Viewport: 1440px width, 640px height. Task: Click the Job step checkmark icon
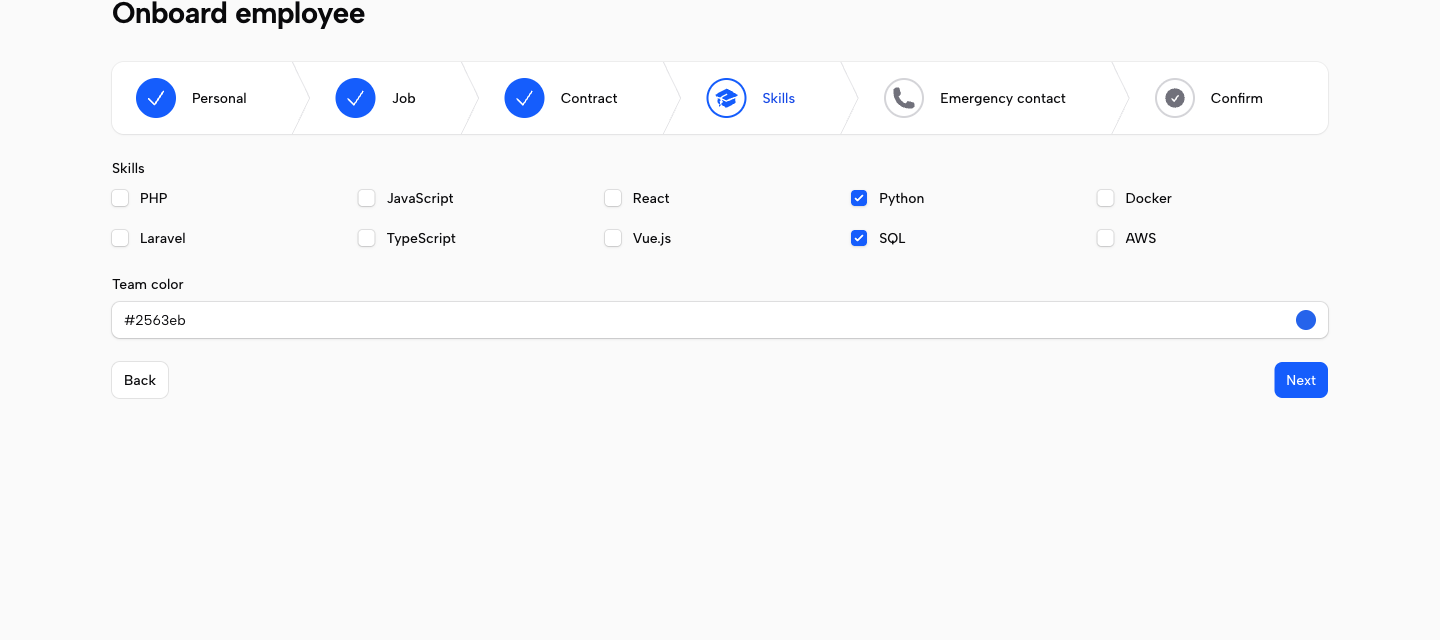point(355,98)
